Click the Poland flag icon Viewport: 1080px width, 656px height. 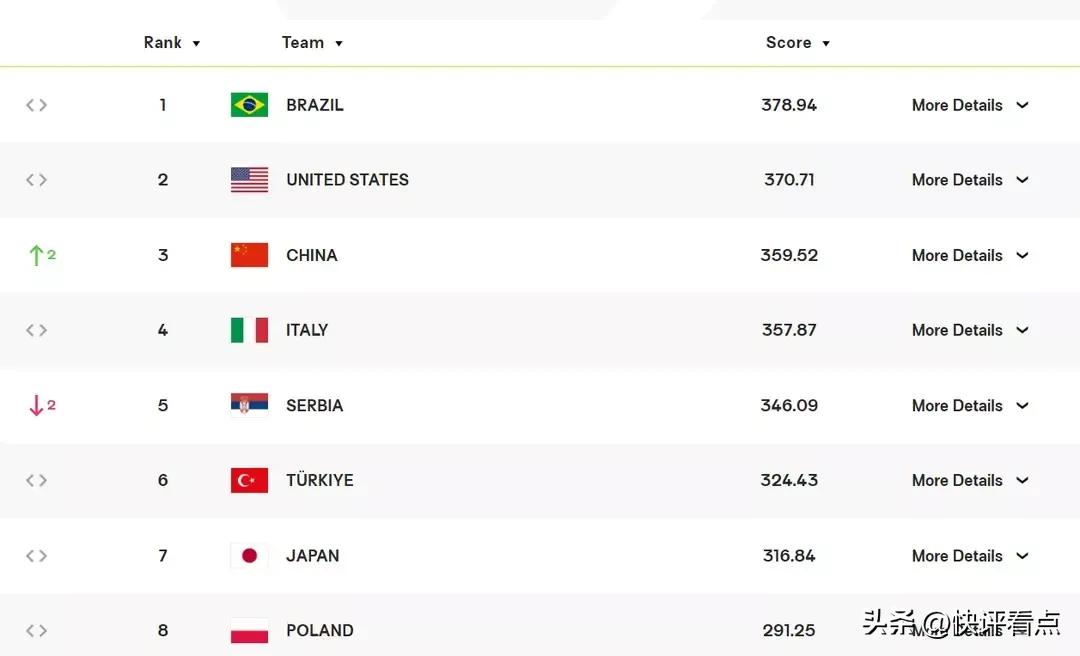coord(249,631)
